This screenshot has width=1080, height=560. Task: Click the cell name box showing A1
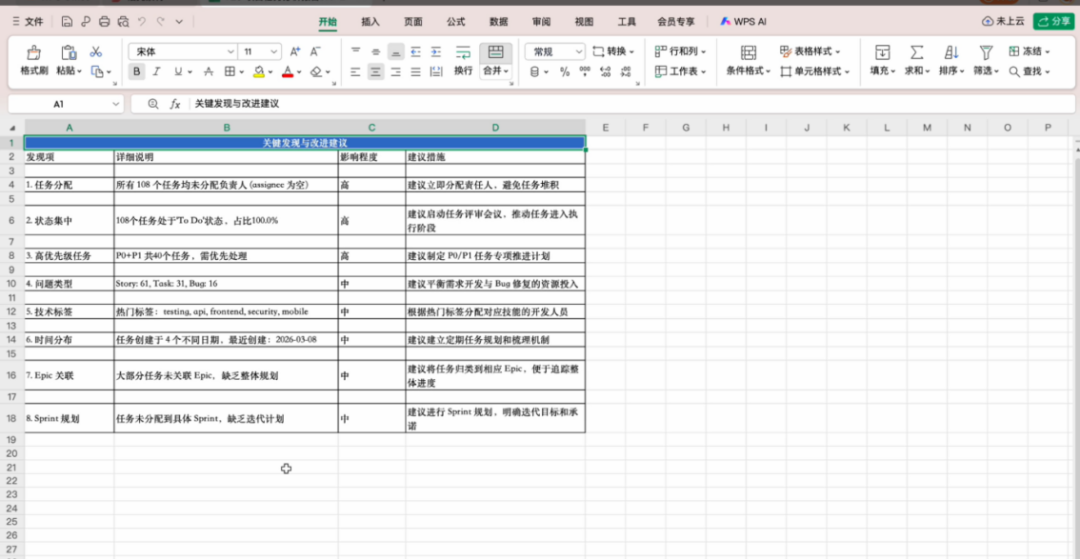pos(66,104)
